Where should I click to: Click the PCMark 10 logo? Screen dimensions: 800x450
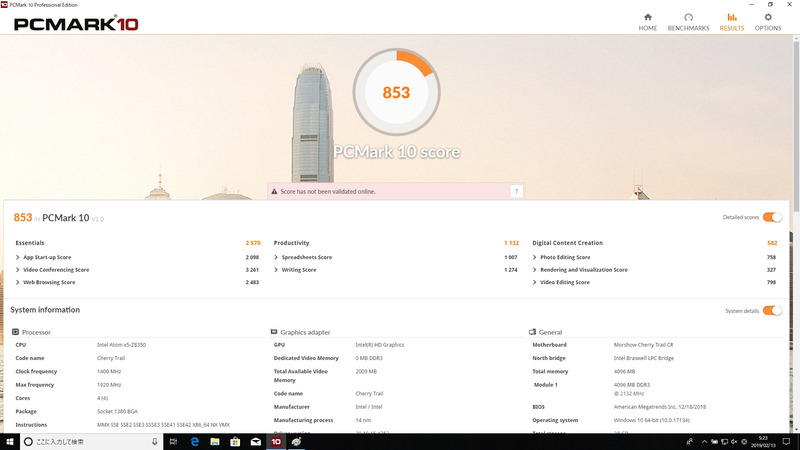tap(76, 23)
